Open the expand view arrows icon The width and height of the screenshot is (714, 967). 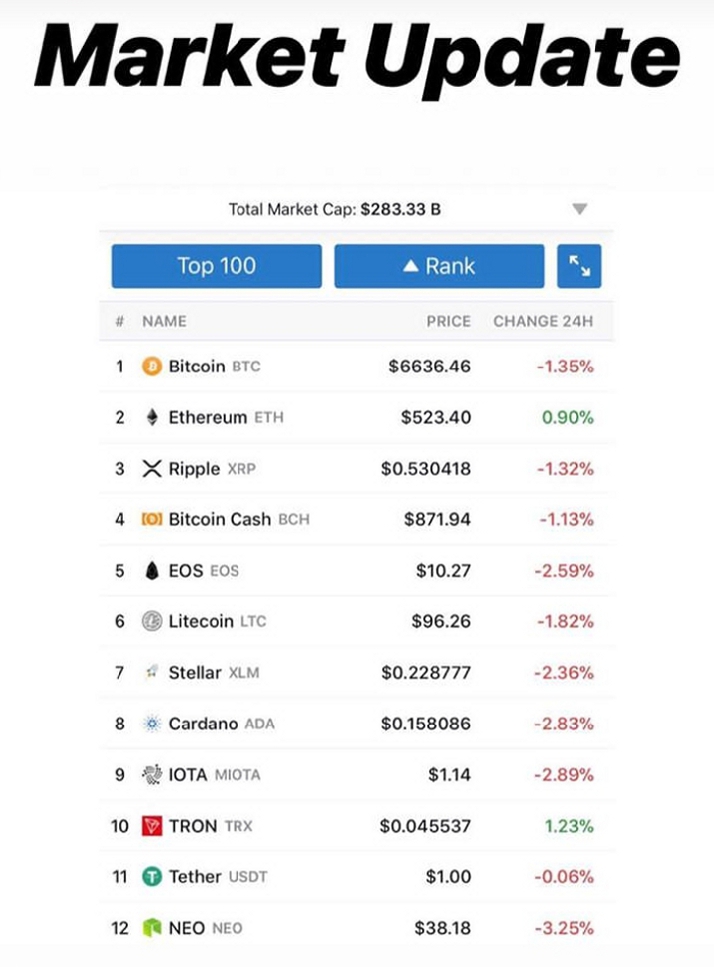(579, 266)
